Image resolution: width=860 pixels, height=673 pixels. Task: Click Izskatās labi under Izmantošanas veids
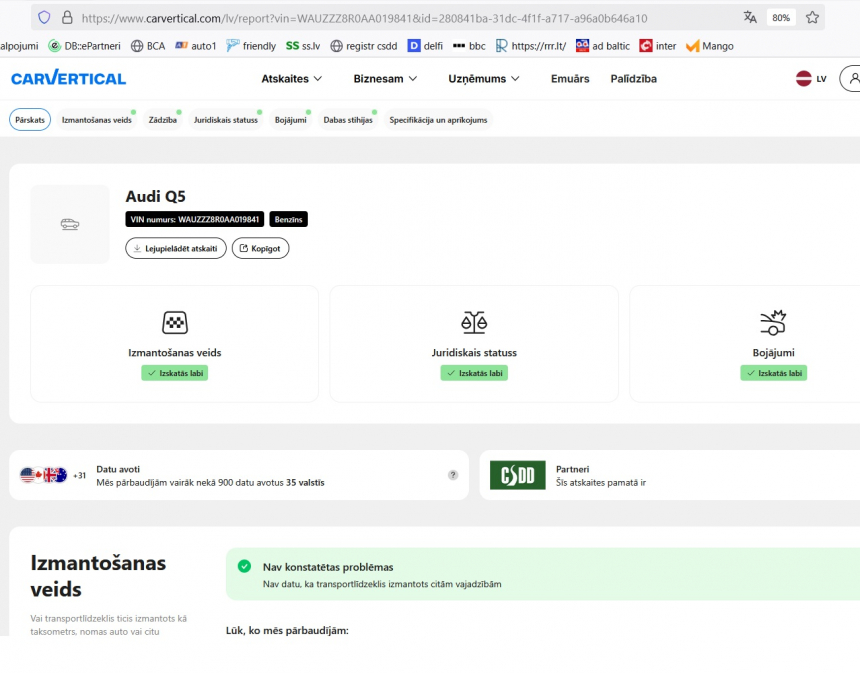pyautogui.click(x=174, y=373)
